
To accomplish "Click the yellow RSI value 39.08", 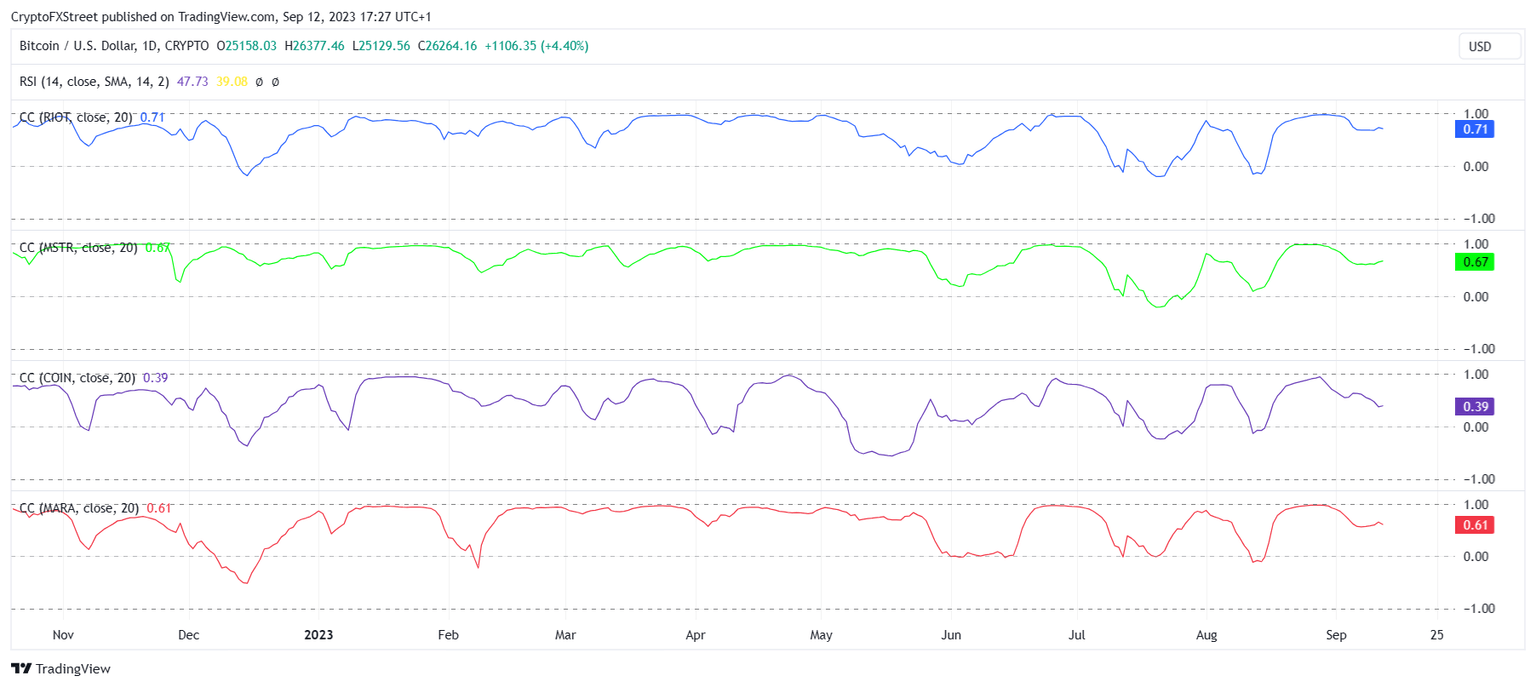I will (x=232, y=82).
